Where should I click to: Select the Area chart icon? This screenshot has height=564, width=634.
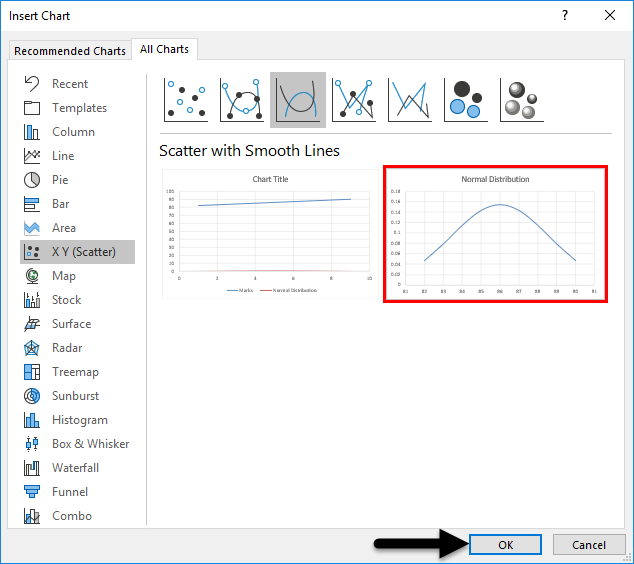coord(32,228)
